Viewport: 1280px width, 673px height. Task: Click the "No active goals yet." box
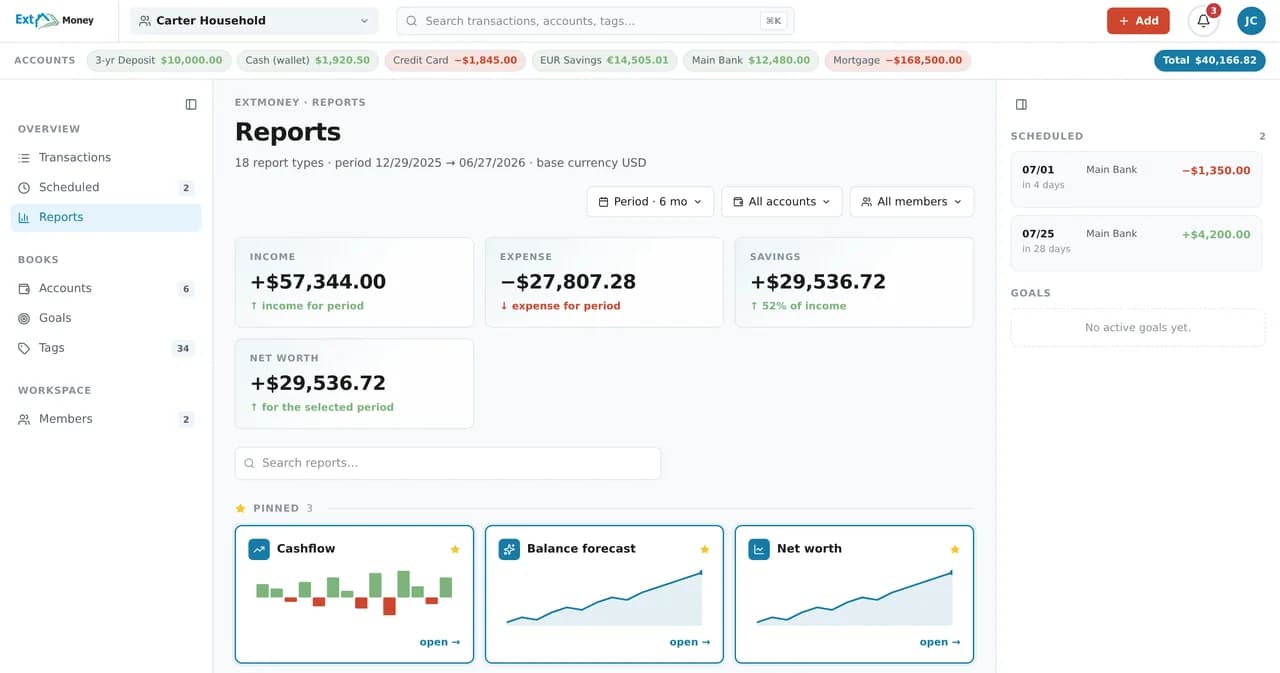[x=1138, y=327]
